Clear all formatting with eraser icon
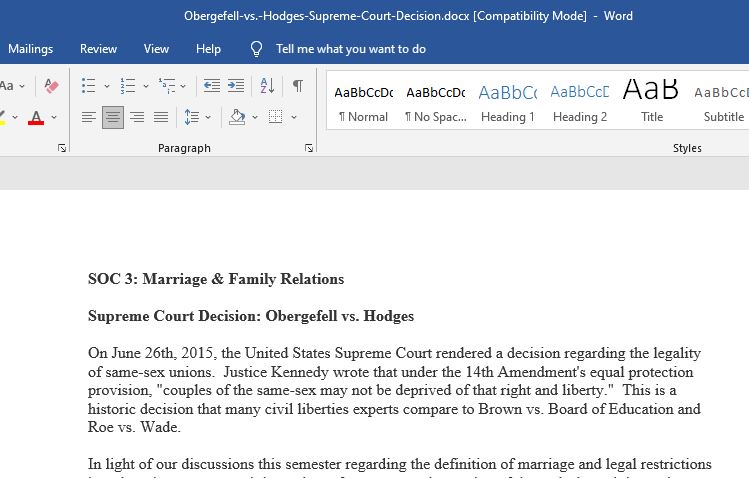Screen dimensions: 749x478 pyautogui.click(x=51, y=86)
